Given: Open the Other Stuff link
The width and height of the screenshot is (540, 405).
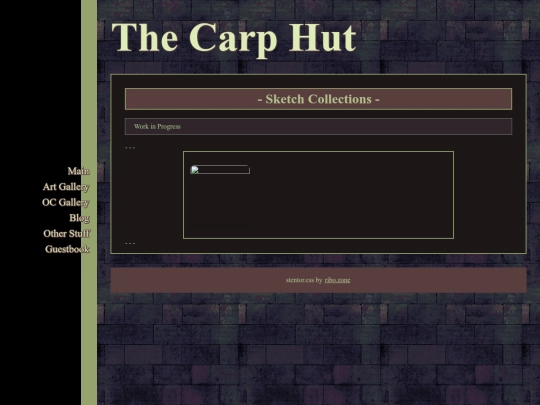Looking at the screenshot, I should coord(67,233).
